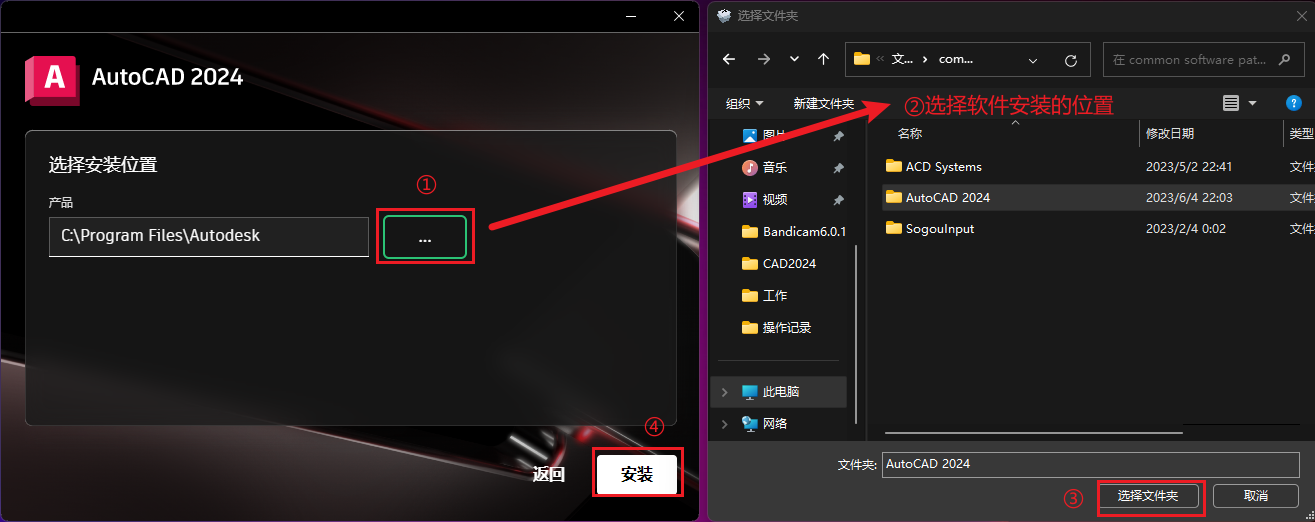The height and width of the screenshot is (522, 1315).
Task: Click the pin icon beside 音乐
Action: [838, 168]
